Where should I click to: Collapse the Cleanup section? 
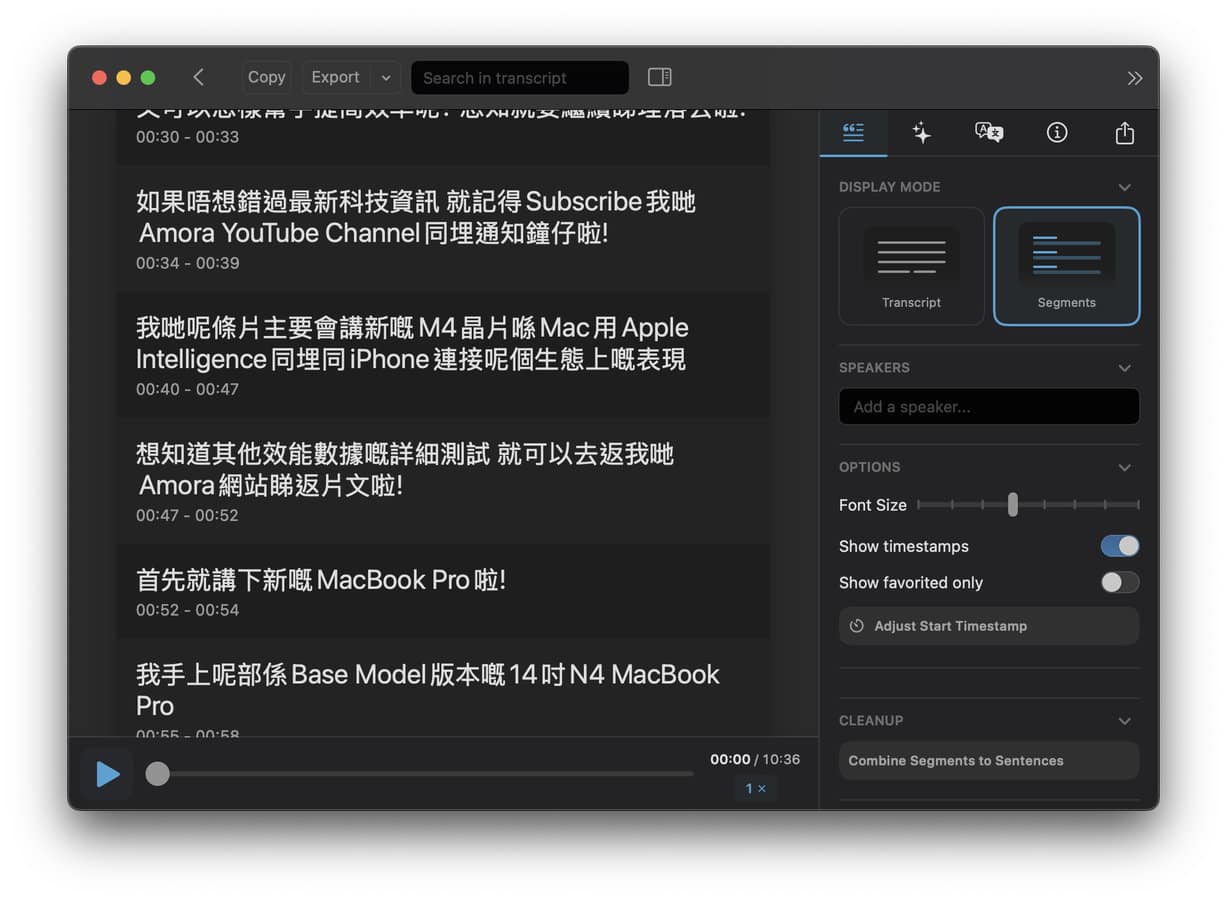(1124, 721)
